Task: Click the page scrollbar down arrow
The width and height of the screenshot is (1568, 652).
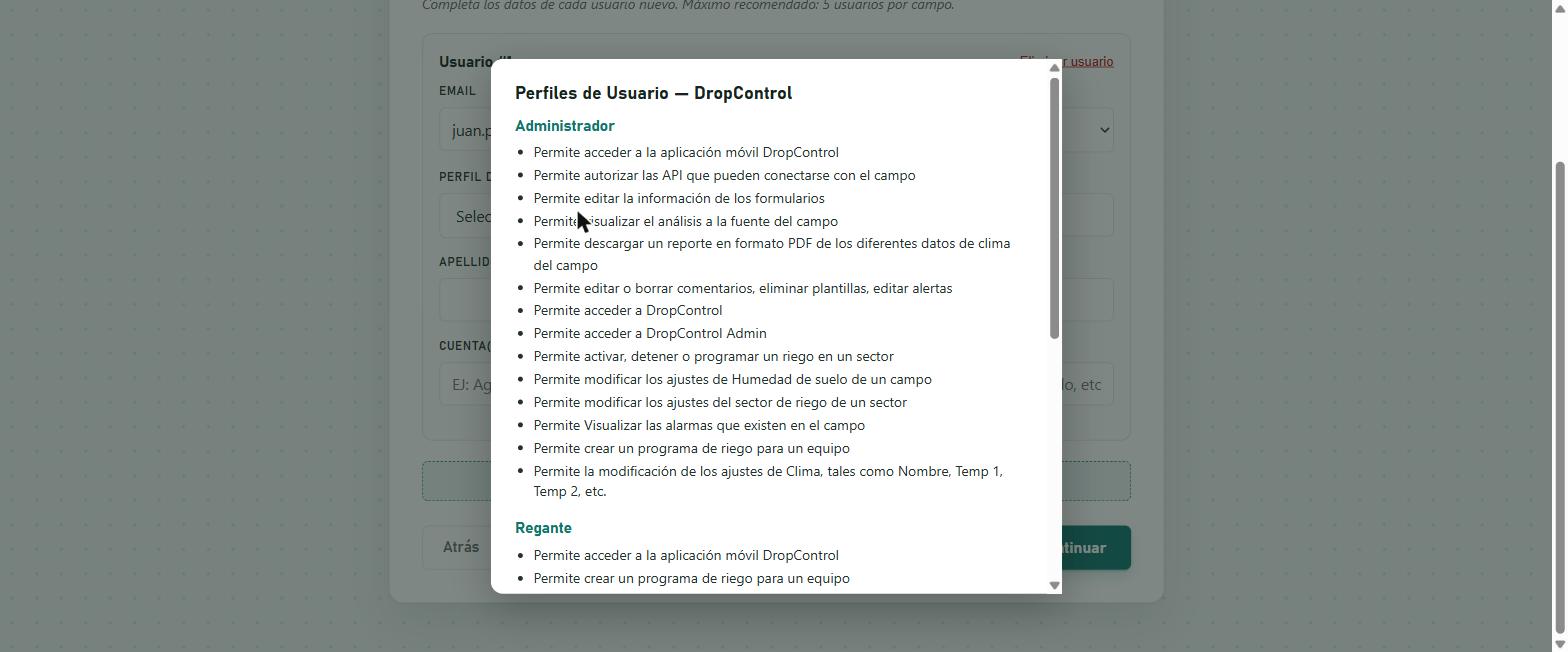Action: [x=1561, y=645]
